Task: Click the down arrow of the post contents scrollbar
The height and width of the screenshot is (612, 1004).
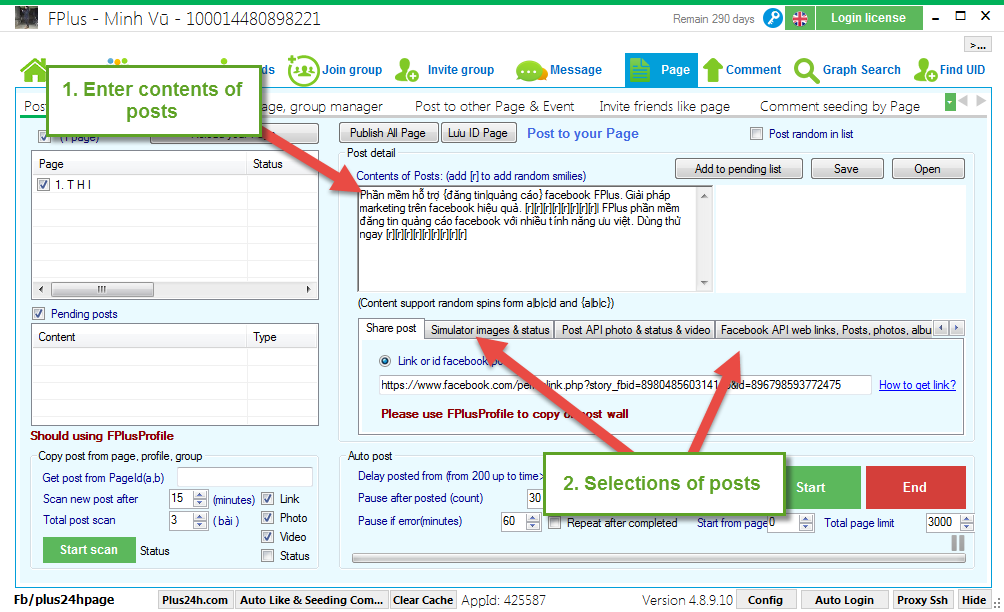Action: click(704, 282)
